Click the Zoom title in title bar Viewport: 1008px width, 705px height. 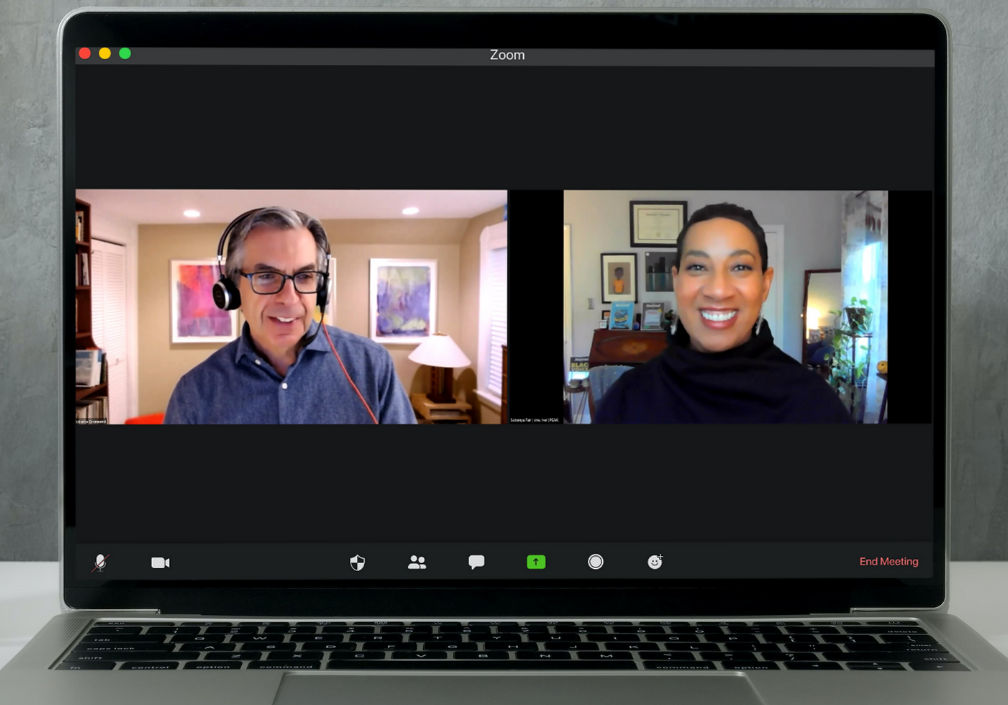coord(507,55)
